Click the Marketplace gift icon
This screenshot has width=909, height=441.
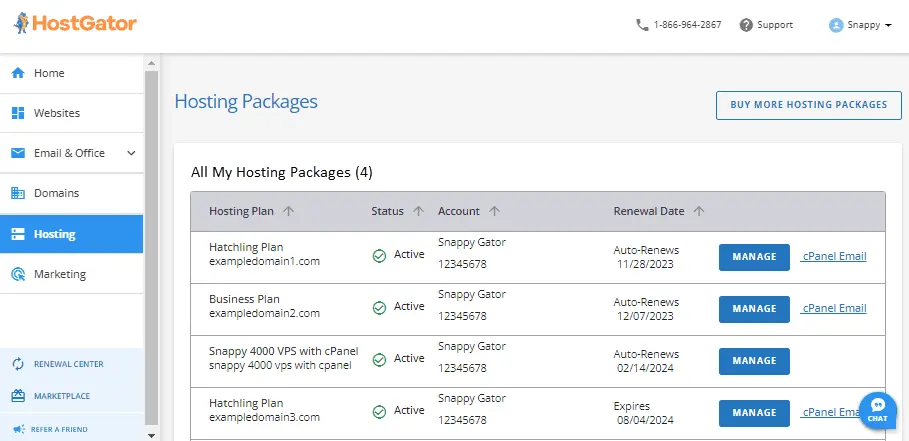point(17,396)
